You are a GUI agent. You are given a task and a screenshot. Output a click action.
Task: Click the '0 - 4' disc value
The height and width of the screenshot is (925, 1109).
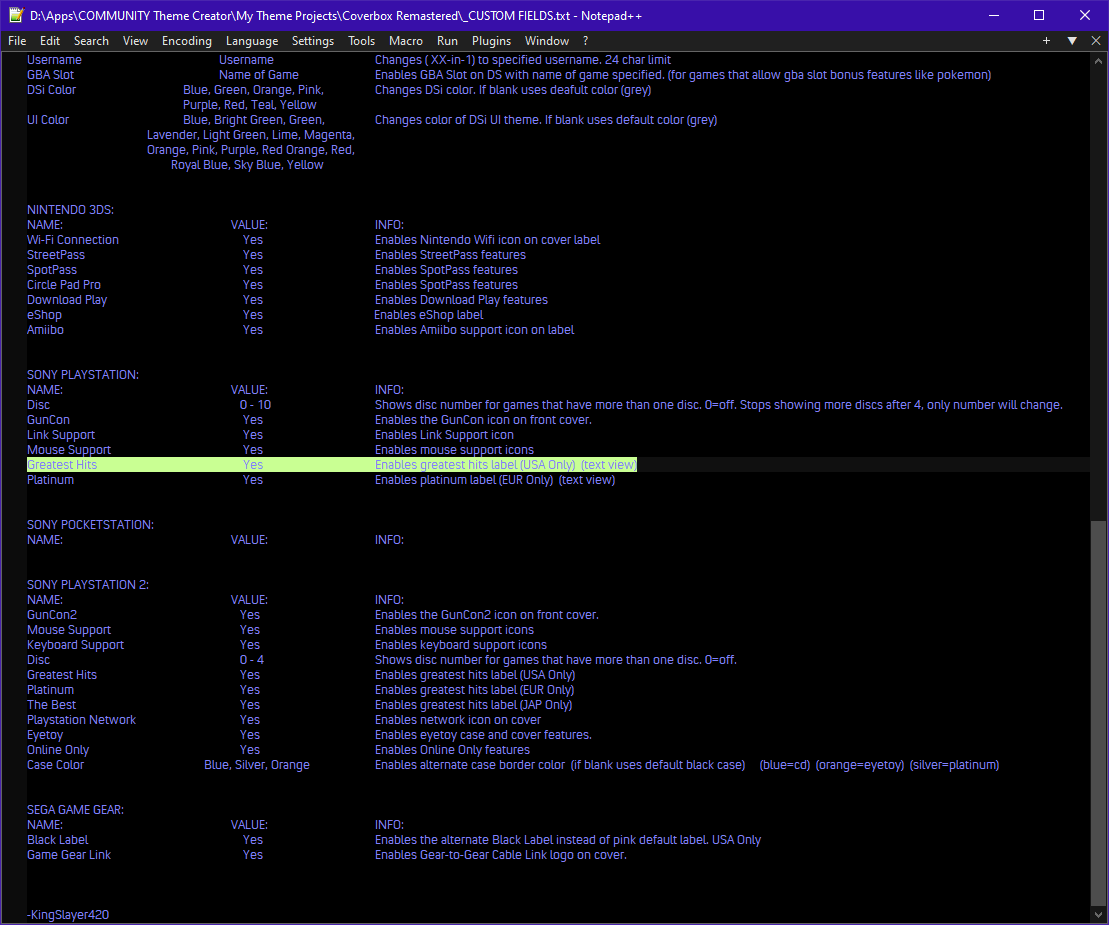click(252, 660)
